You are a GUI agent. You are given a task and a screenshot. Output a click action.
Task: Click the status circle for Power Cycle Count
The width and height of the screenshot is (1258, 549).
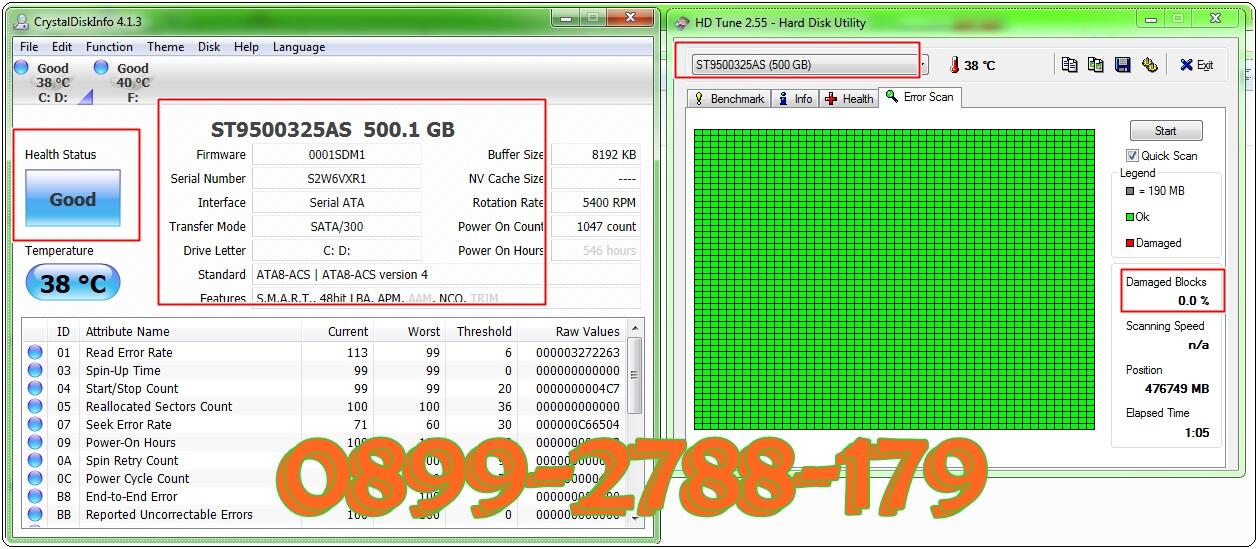click(x=35, y=478)
